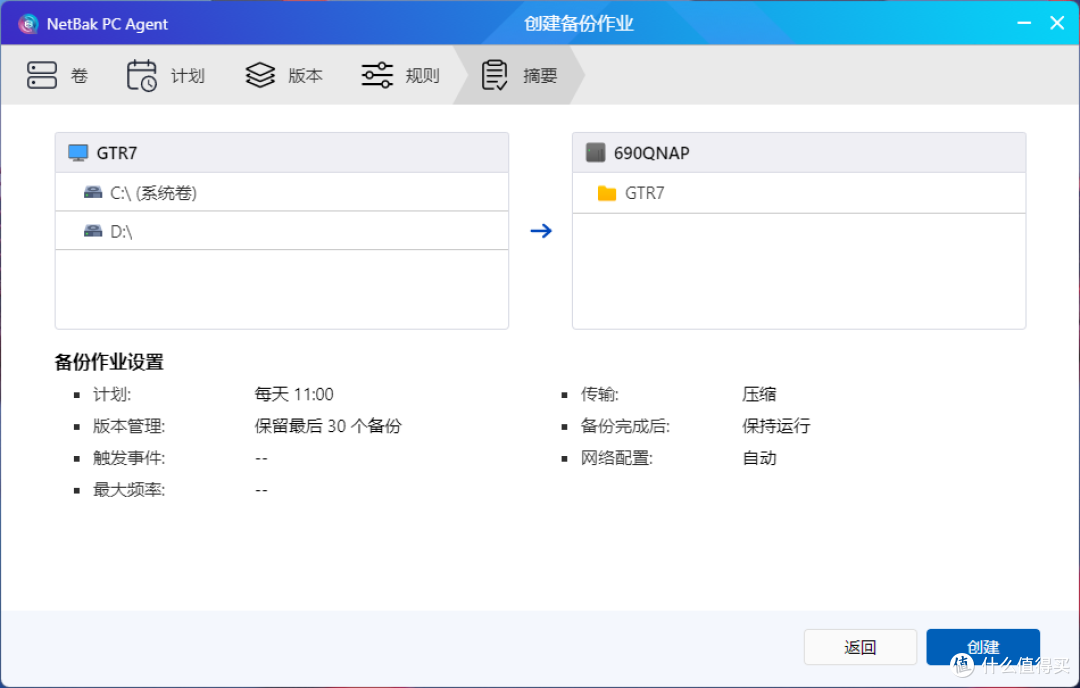Viewport: 1080px width, 688px height.
Task: Click the calendar clock icon for 计划
Action: coord(141,75)
